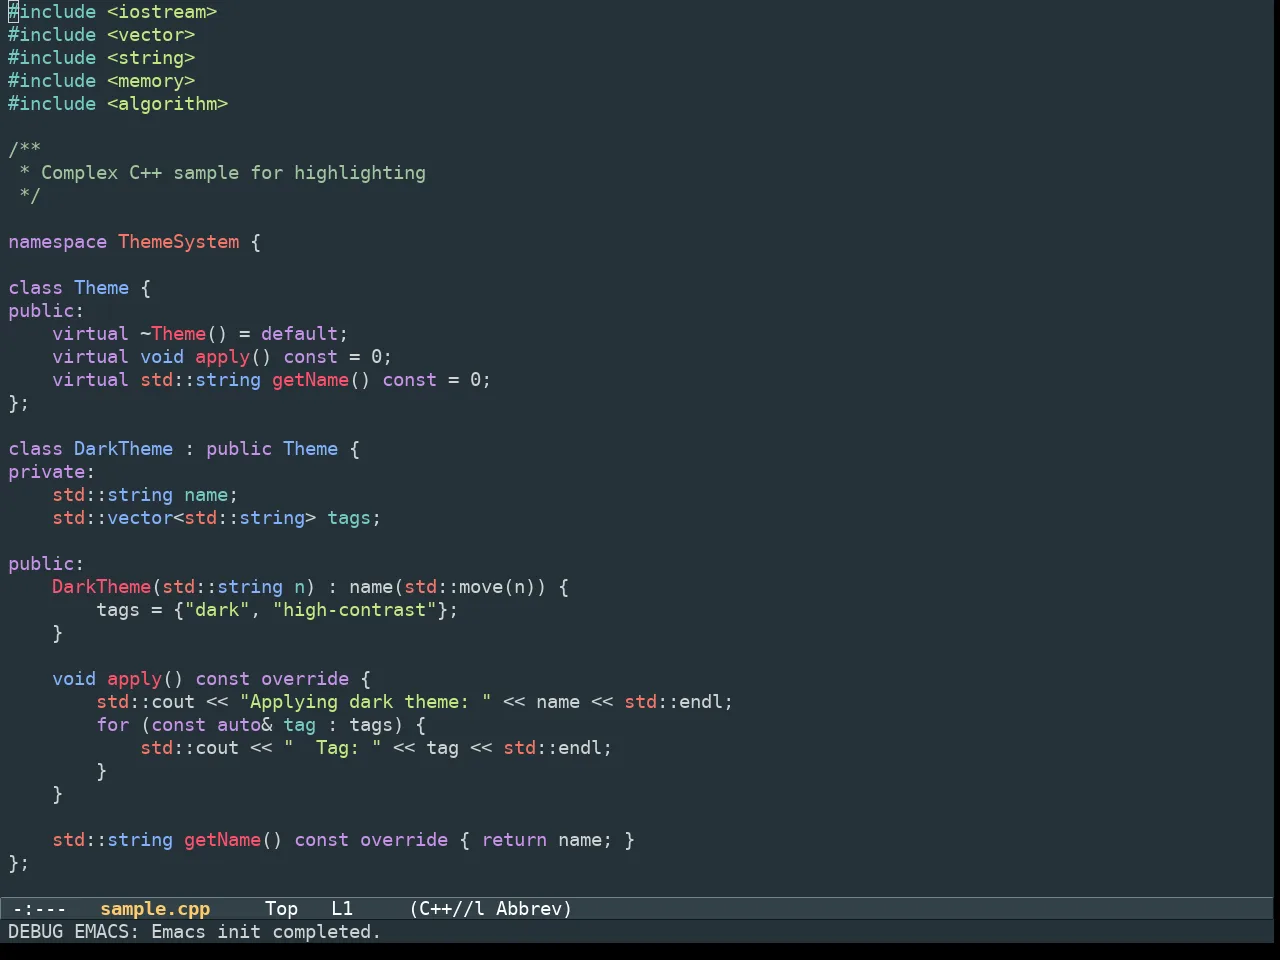The height and width of the screenshot is (960, 1280).
Task: Click the '<string>' include header
Action: [151, 58]
